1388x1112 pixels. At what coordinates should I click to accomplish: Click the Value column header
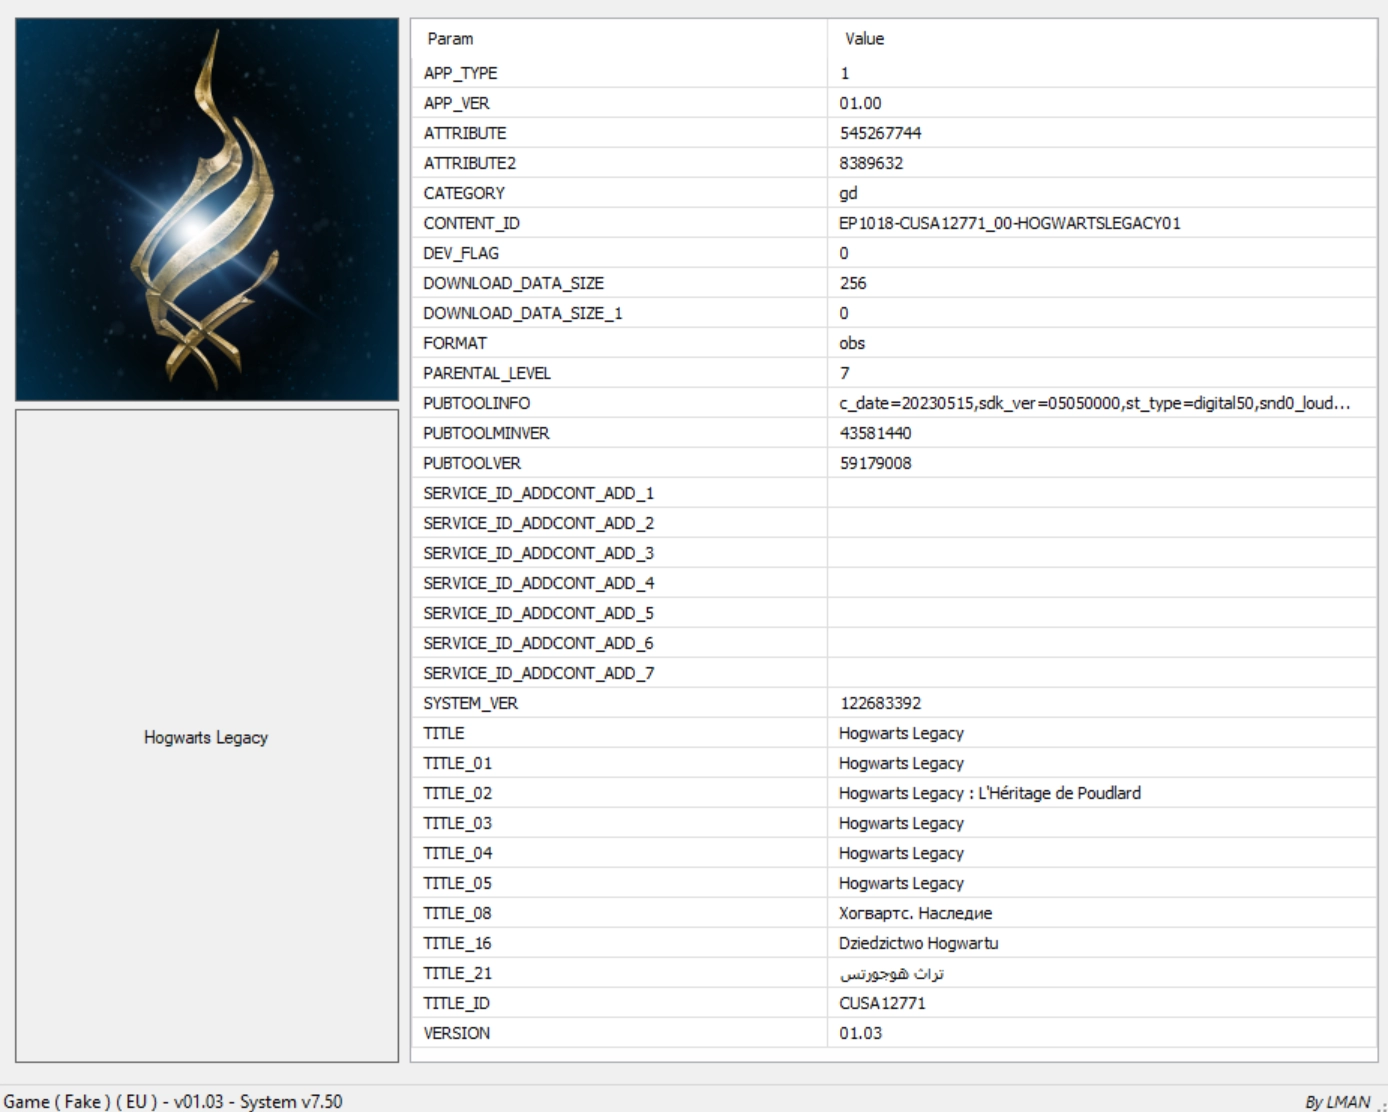pos(864,39)
